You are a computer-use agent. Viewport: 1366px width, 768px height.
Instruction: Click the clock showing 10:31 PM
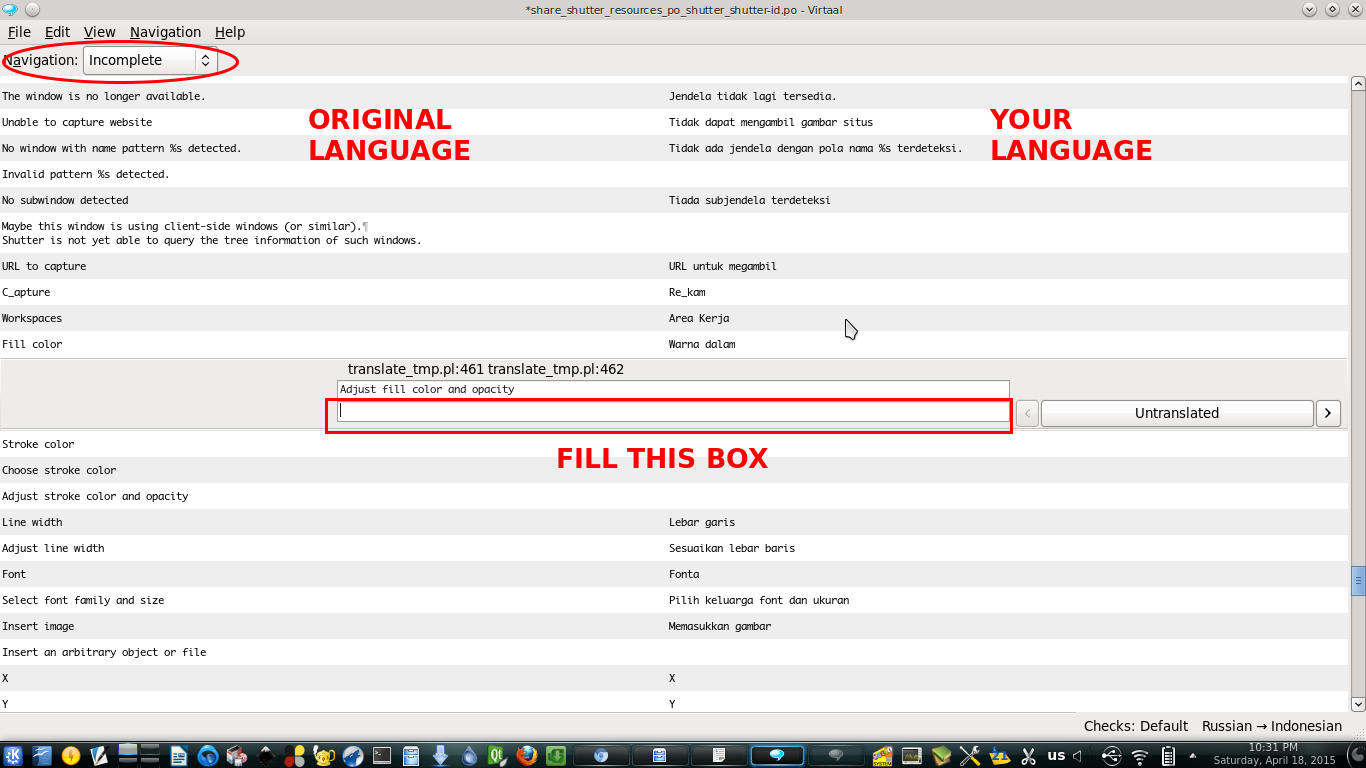1273,747
